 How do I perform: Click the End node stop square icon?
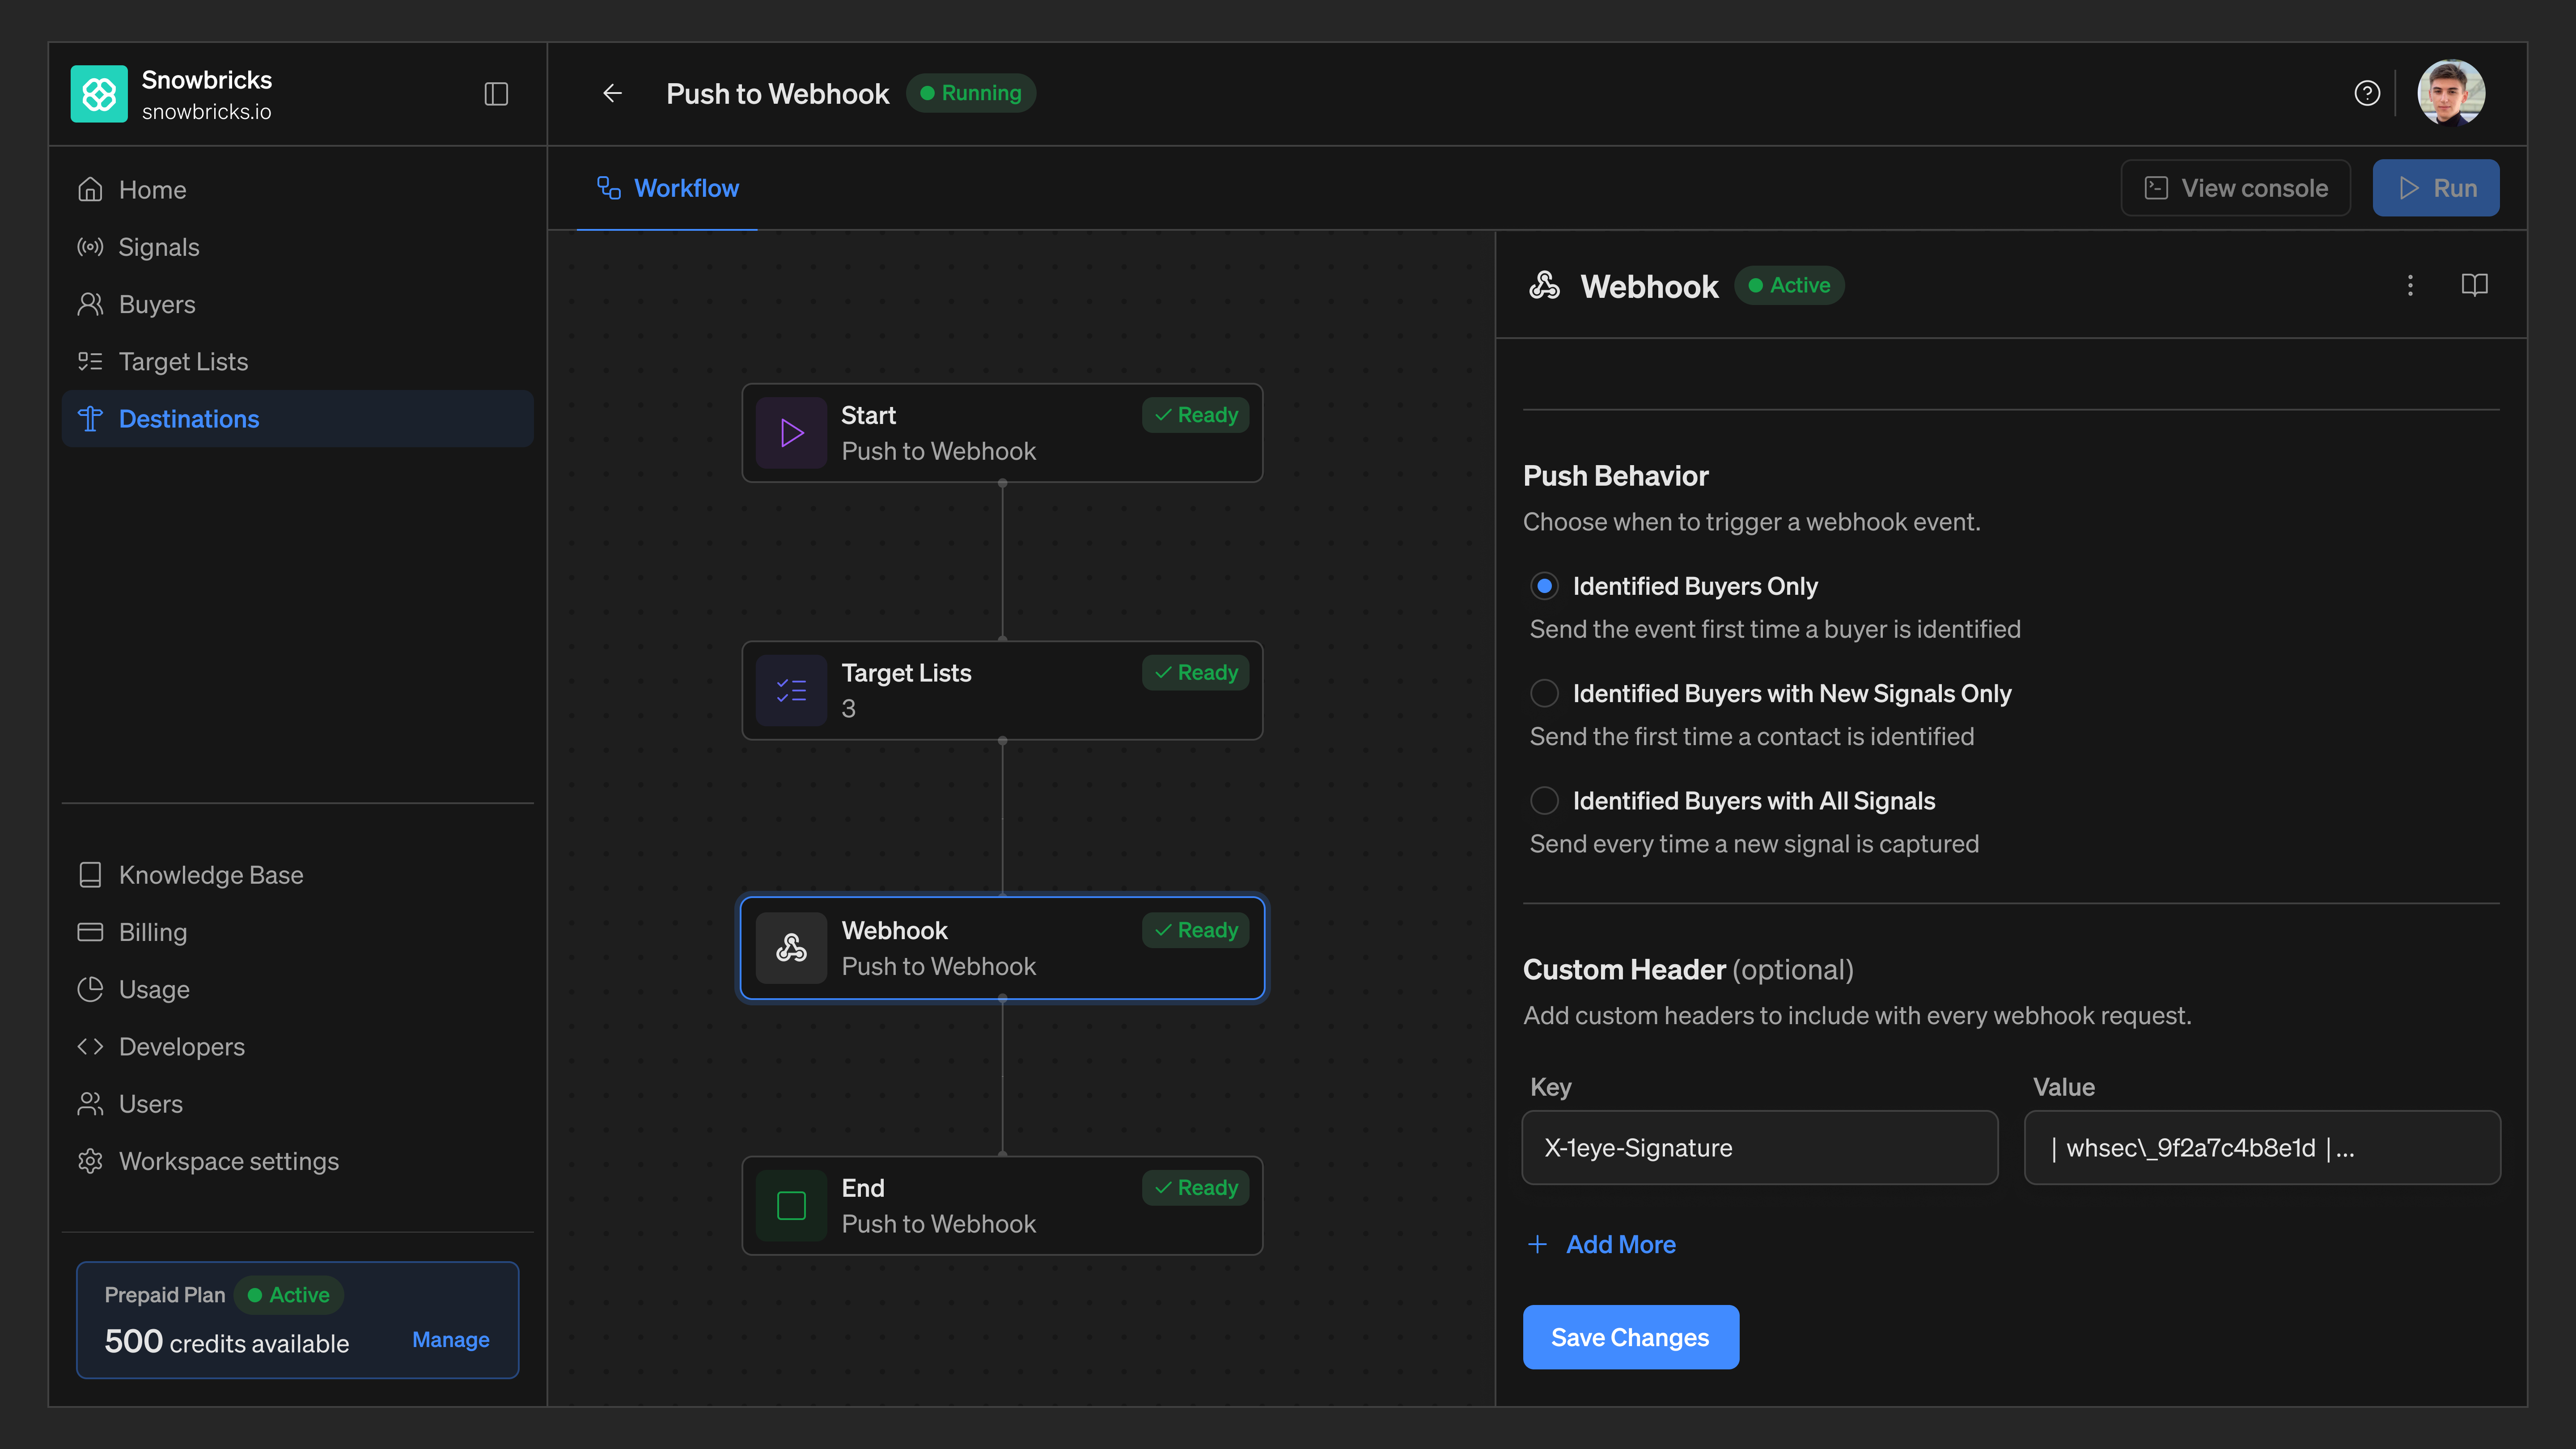point(791,1206)
